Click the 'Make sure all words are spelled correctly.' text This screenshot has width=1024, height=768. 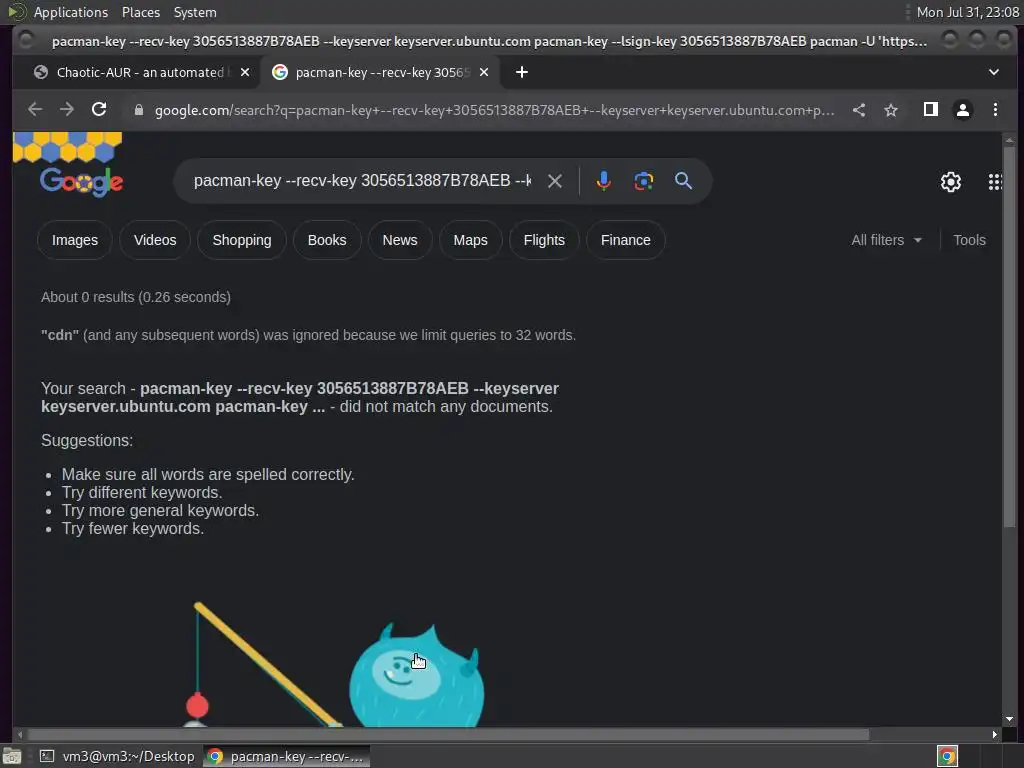208,474
